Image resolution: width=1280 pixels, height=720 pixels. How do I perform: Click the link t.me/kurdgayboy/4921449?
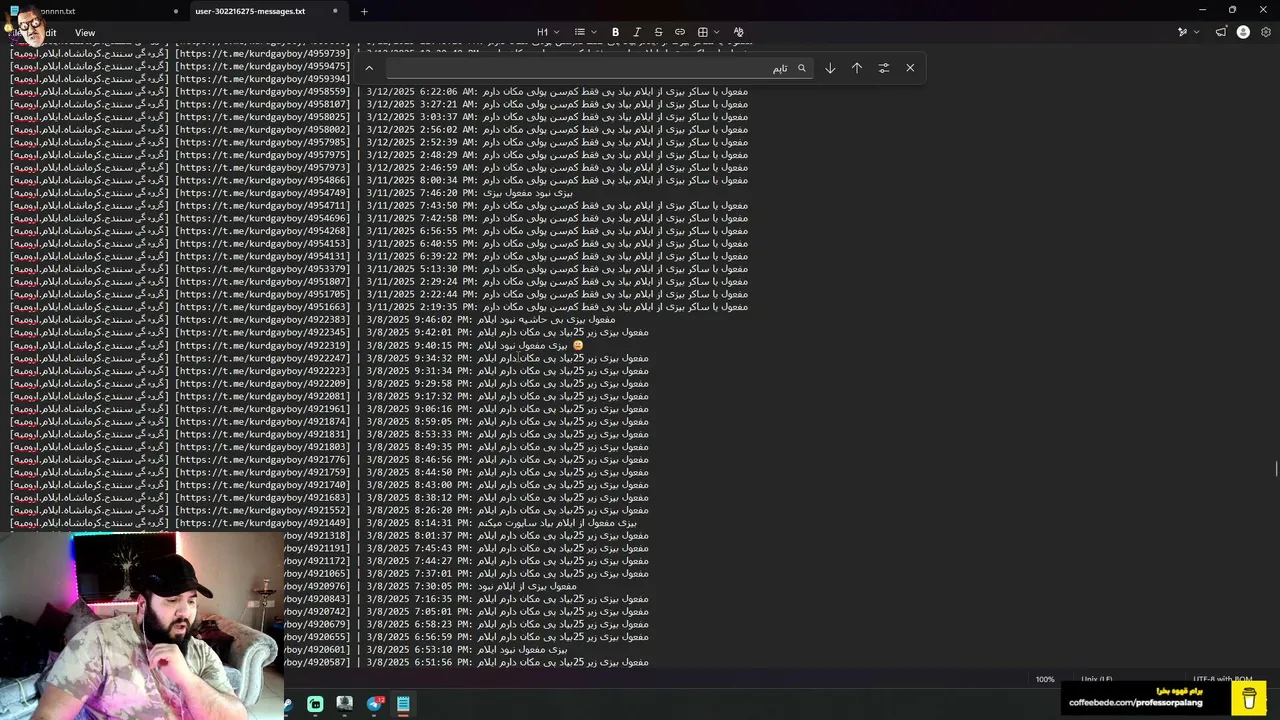(x=264, y=523)
